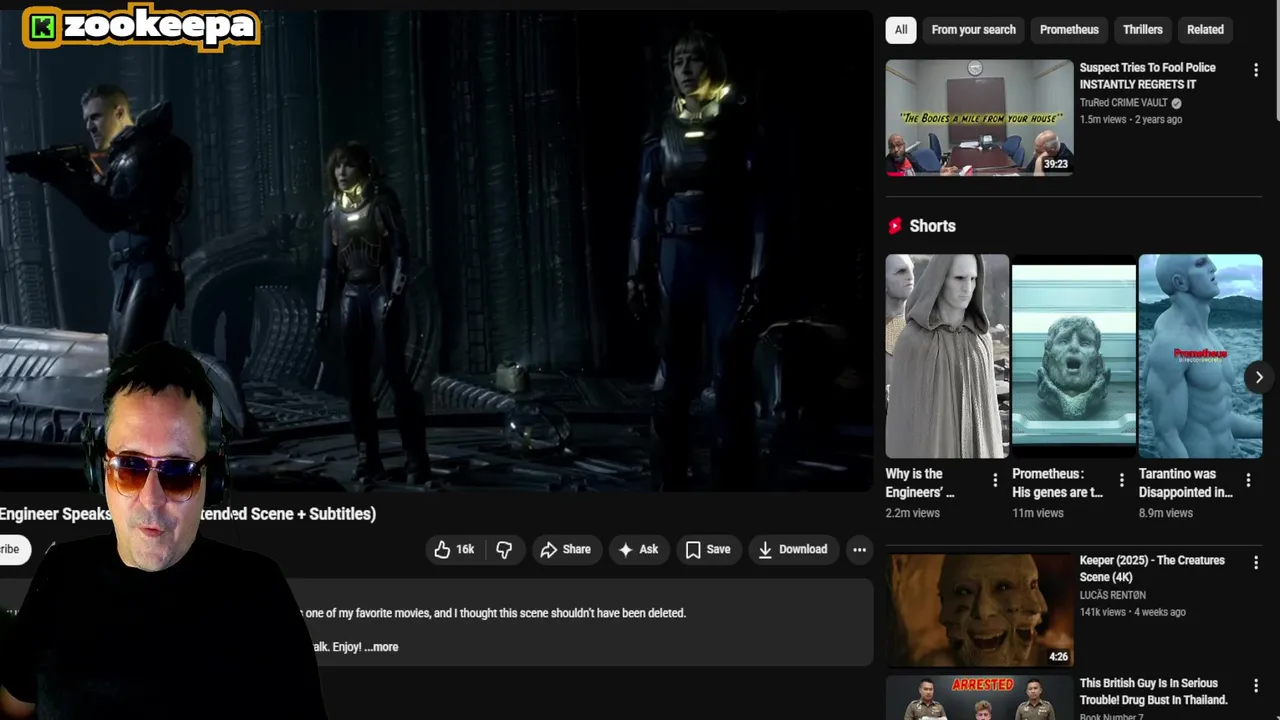Open the three-dot more actions menu below video
Viewport: 1280px width, 720px height.
[859, 549]
